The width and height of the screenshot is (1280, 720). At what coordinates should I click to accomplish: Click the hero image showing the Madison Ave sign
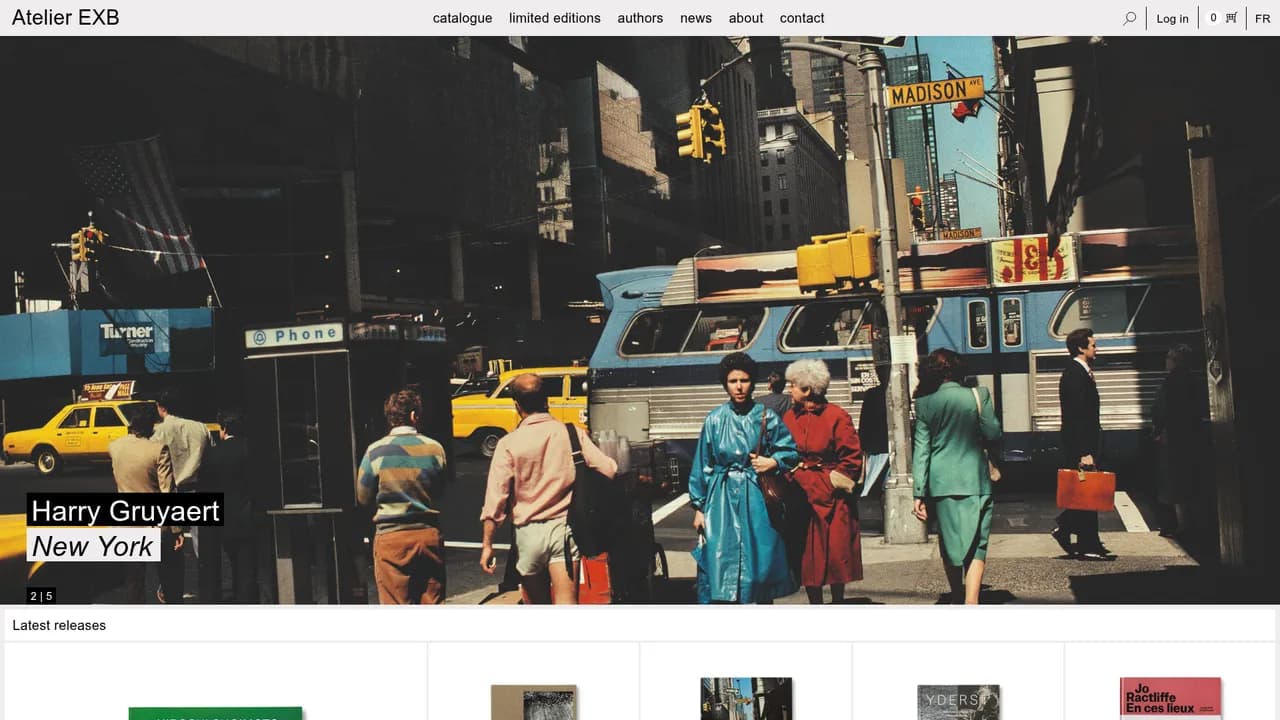coord(640,320)
